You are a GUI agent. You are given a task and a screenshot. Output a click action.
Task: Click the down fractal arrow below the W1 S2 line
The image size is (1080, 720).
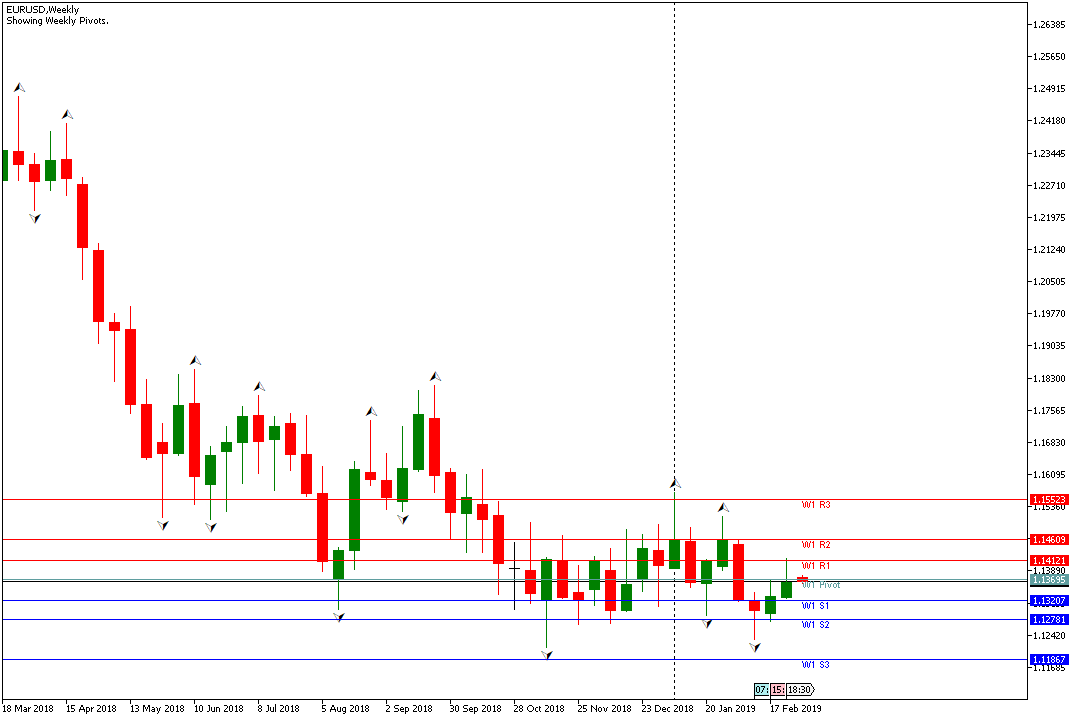click(x=755, y=647)
